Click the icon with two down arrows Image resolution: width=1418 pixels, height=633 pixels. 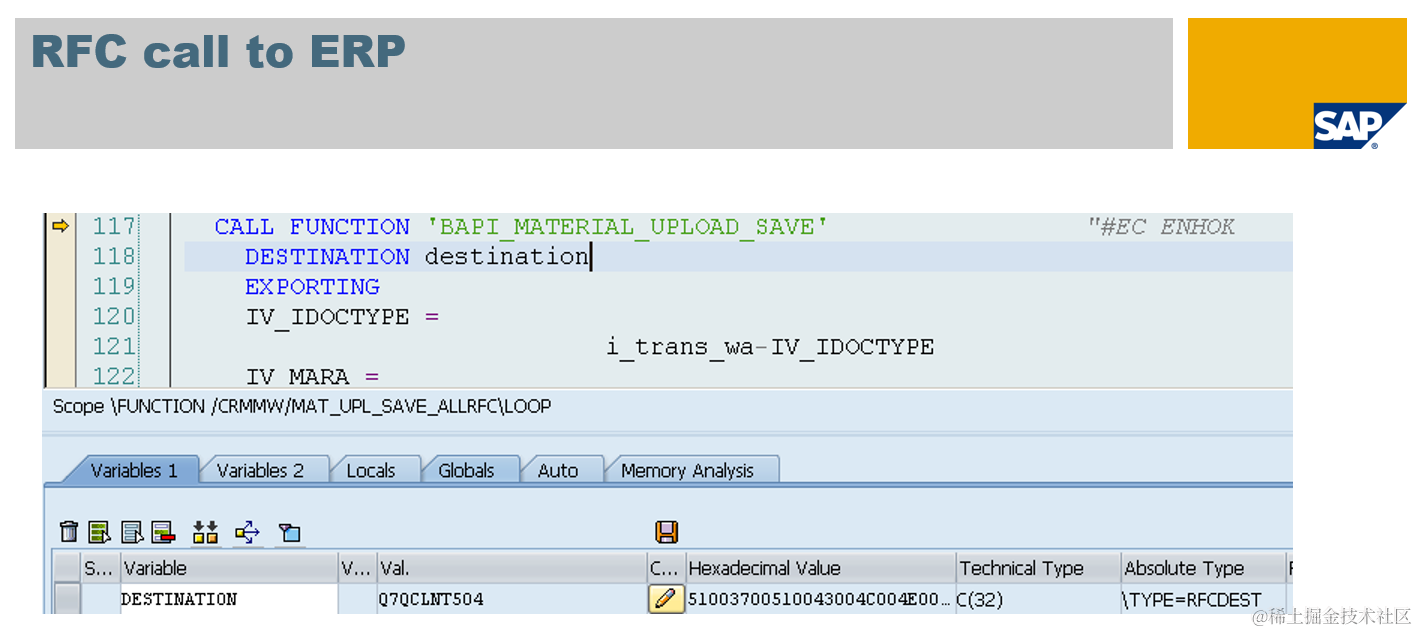coord(206,532)
